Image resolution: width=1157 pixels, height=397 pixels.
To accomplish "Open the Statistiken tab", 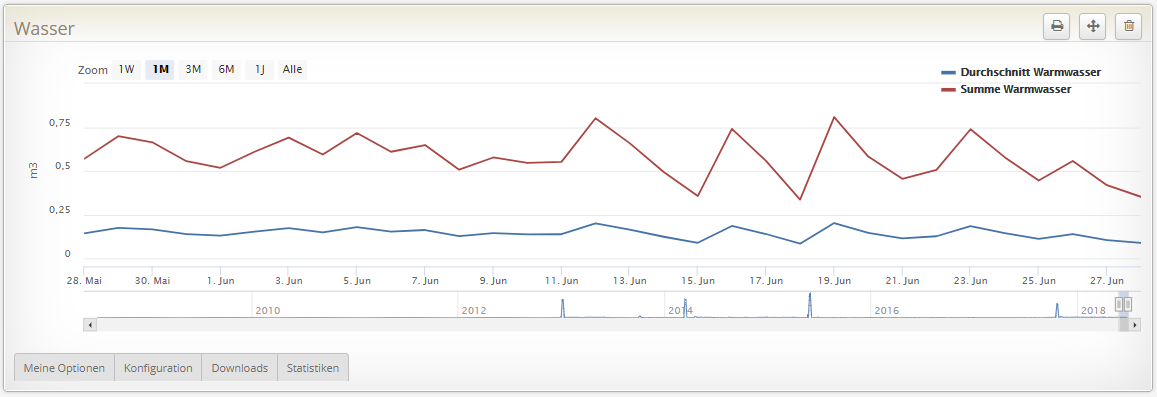I will pos(313,367).
